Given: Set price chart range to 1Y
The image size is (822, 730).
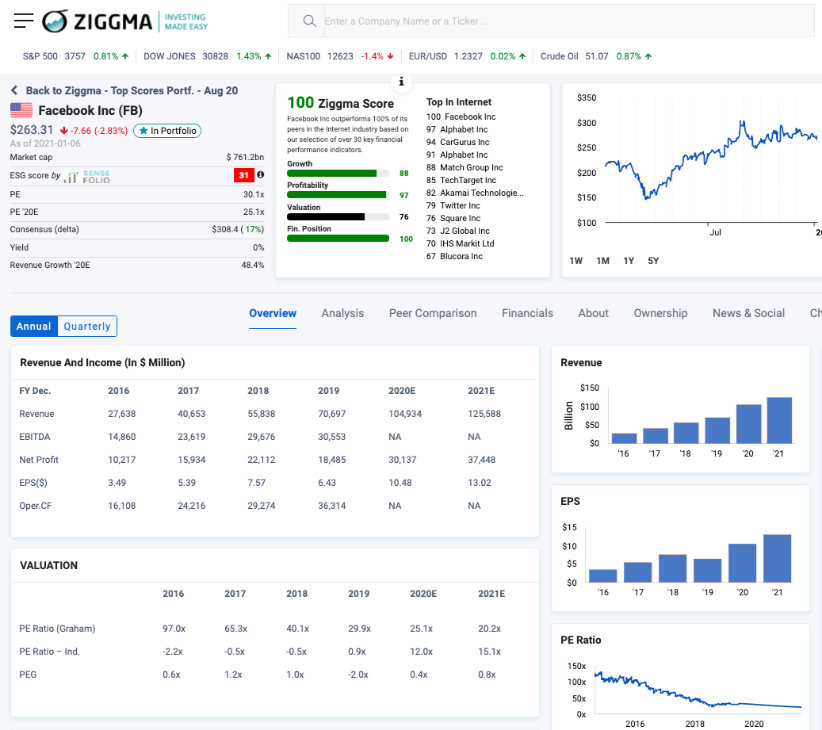Looking at the screenshot, I should click(x=629, y=260).
